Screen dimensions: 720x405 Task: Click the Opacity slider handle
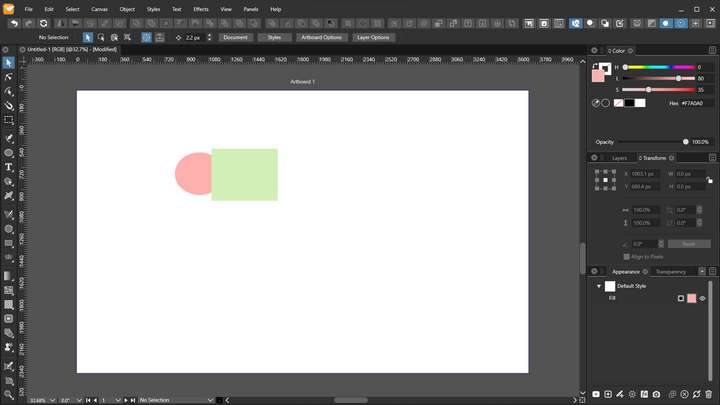click(686, 142)
